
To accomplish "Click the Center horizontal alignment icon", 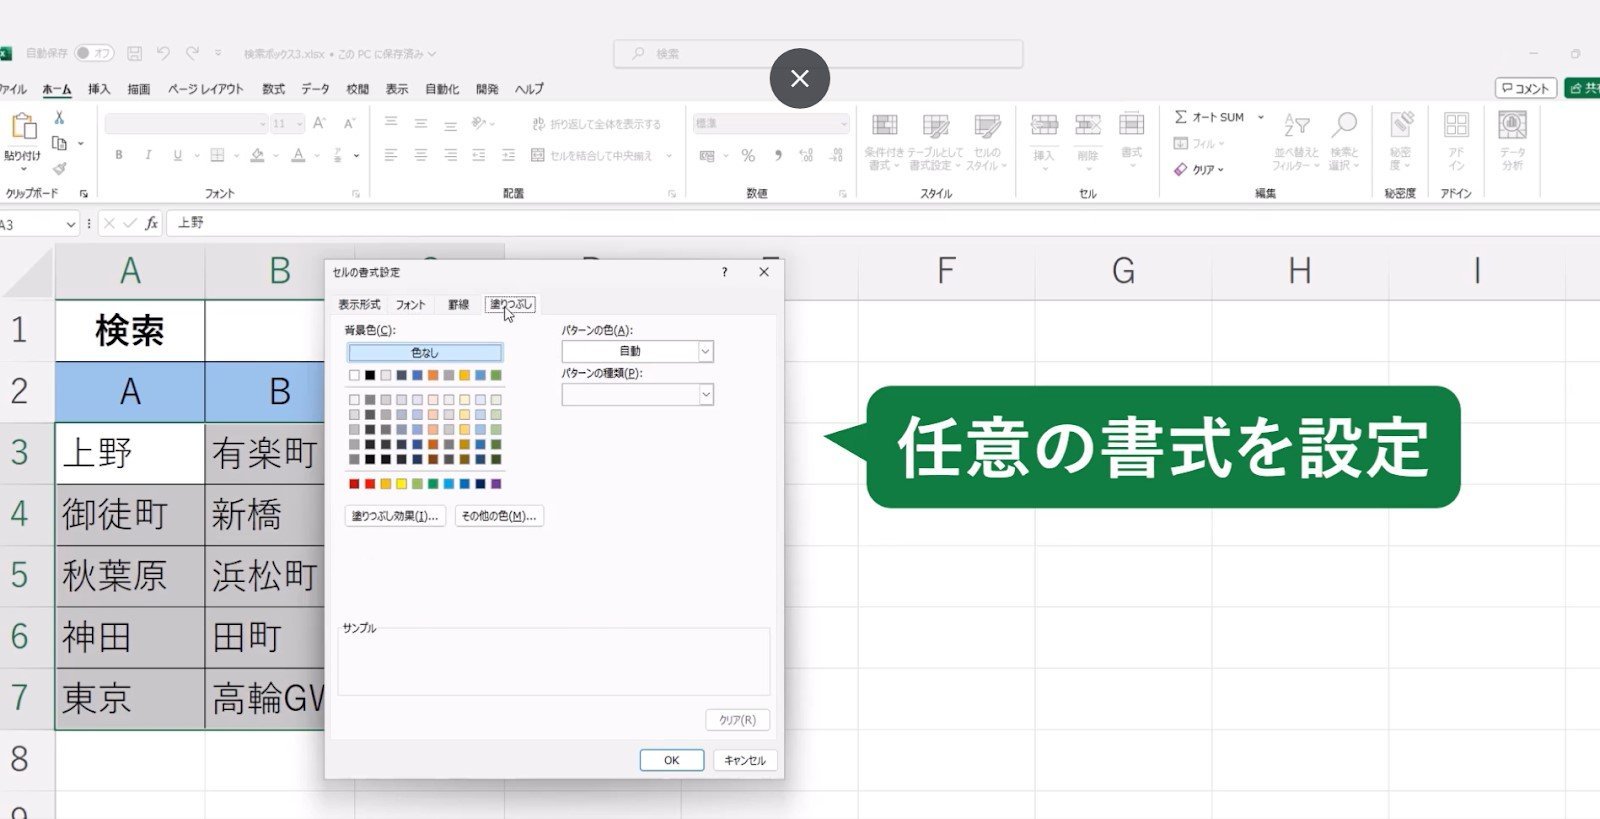I will point(421,155).
